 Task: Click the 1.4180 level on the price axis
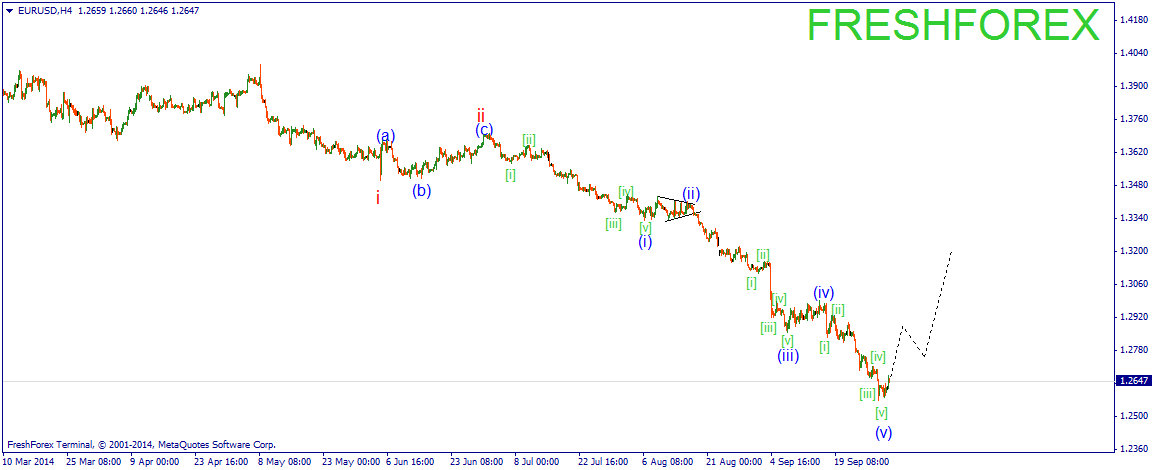1133,20
